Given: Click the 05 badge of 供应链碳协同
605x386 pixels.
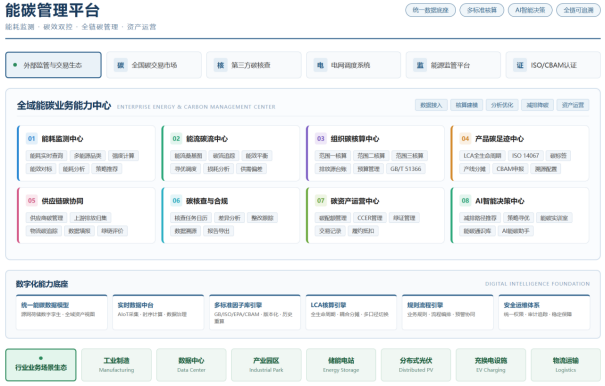Looking at the screenshot, I should [32, 201].
